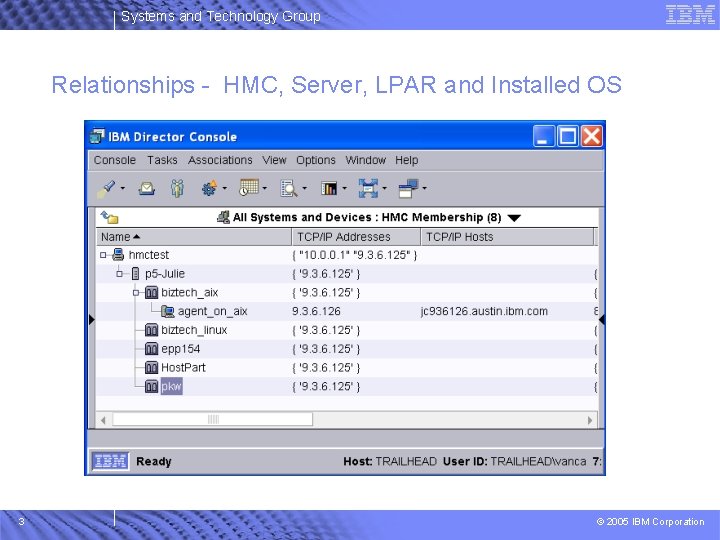Click the discovery flashlight toolbar icon
The height and width of the screenshot is (540, 720).
(106, 188)
